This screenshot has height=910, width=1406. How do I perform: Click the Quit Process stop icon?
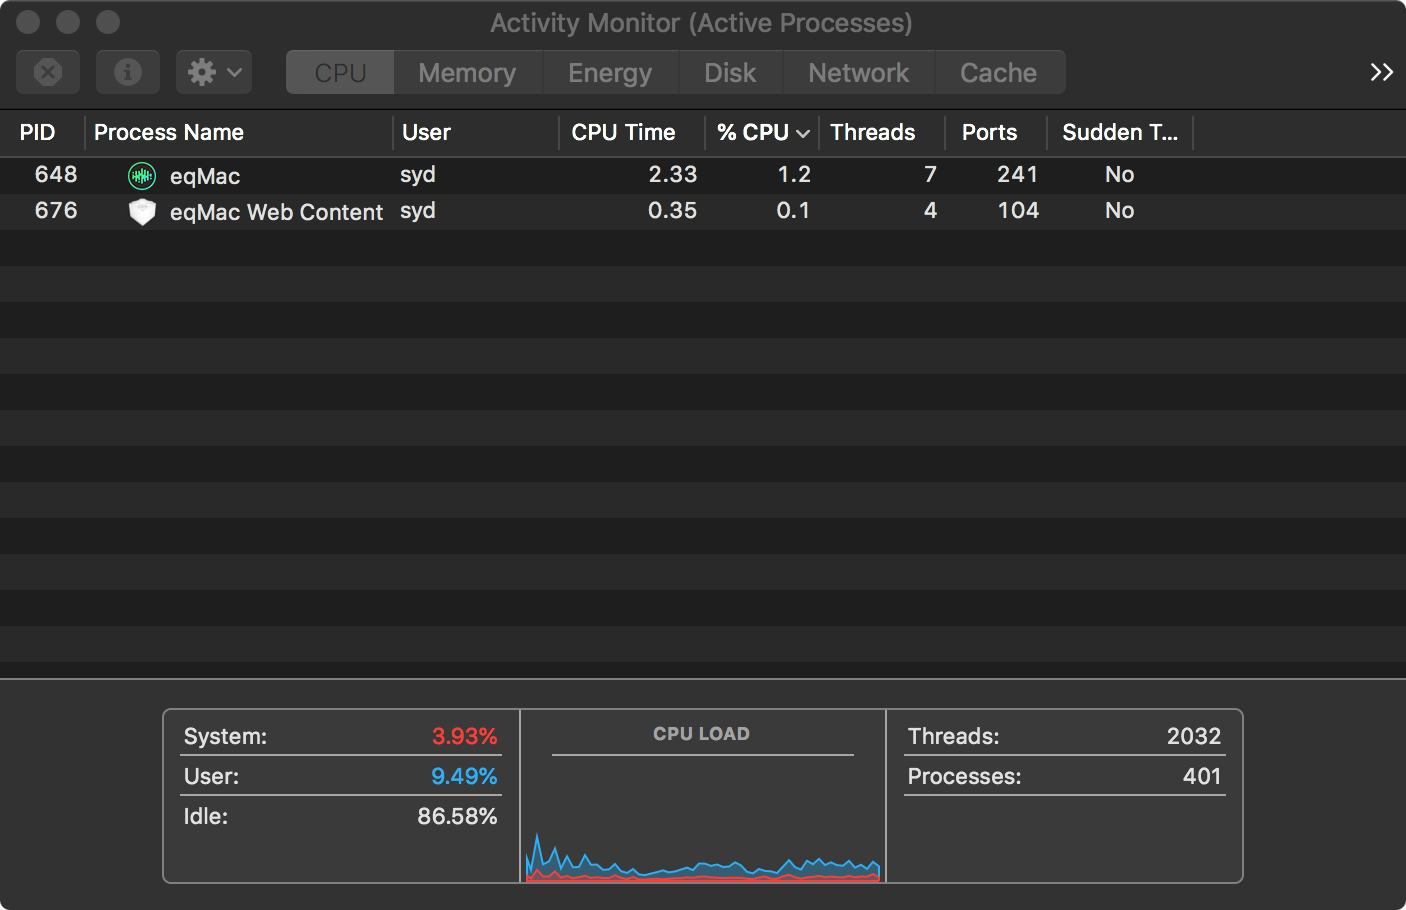tap(48, 72)
